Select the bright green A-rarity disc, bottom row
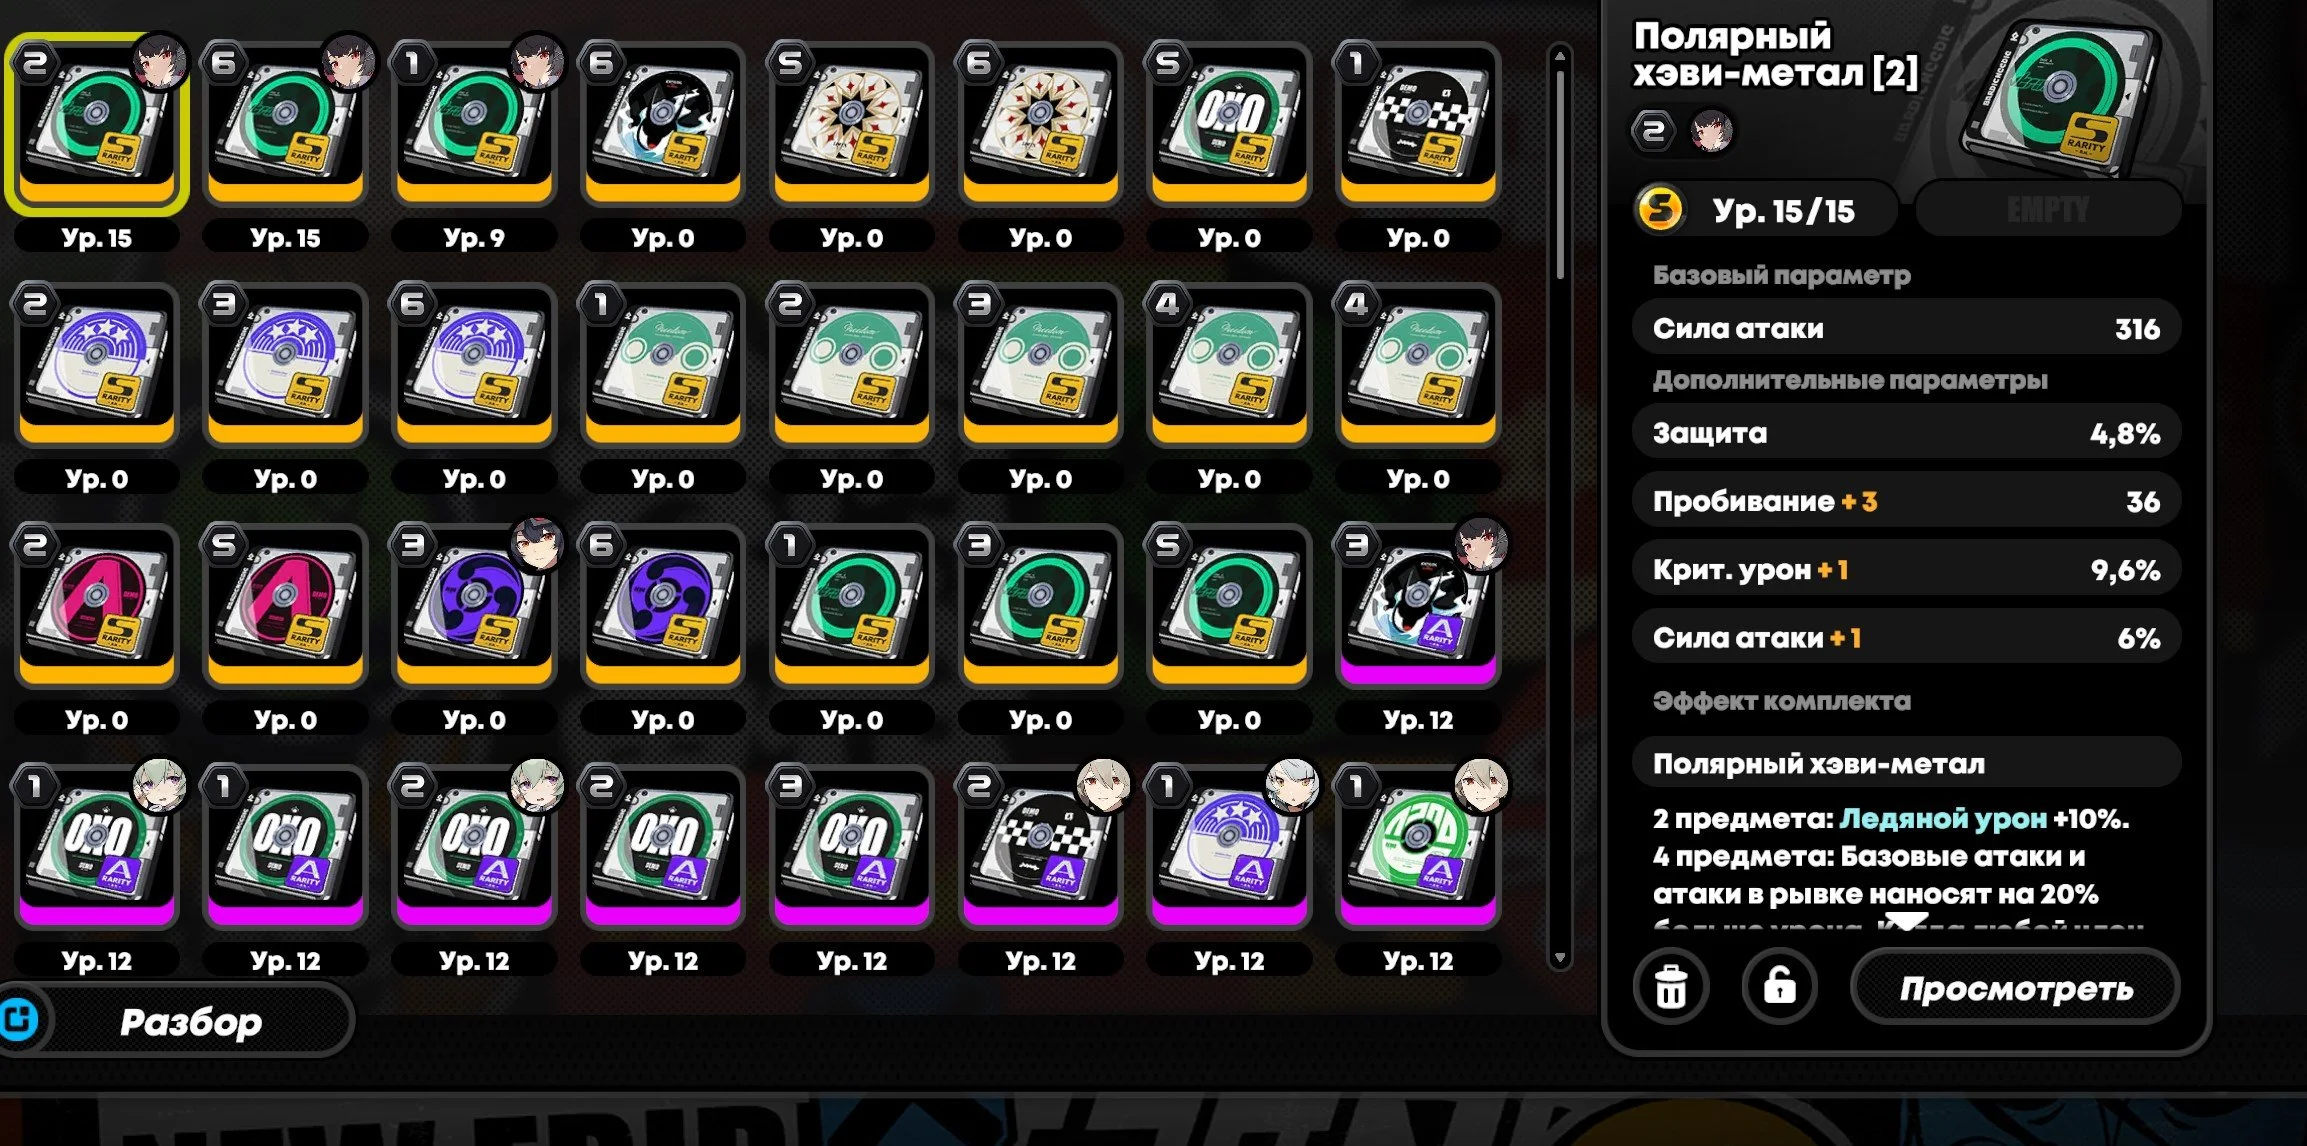 (1418, 847)
